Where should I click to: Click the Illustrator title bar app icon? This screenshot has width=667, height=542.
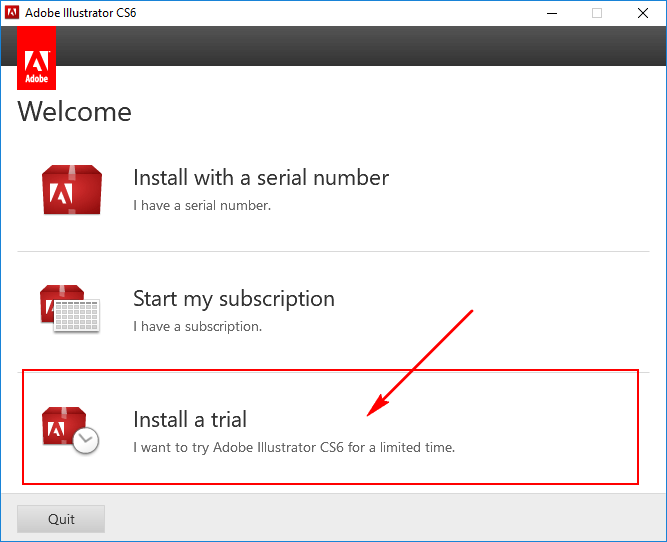coord(12,13)
